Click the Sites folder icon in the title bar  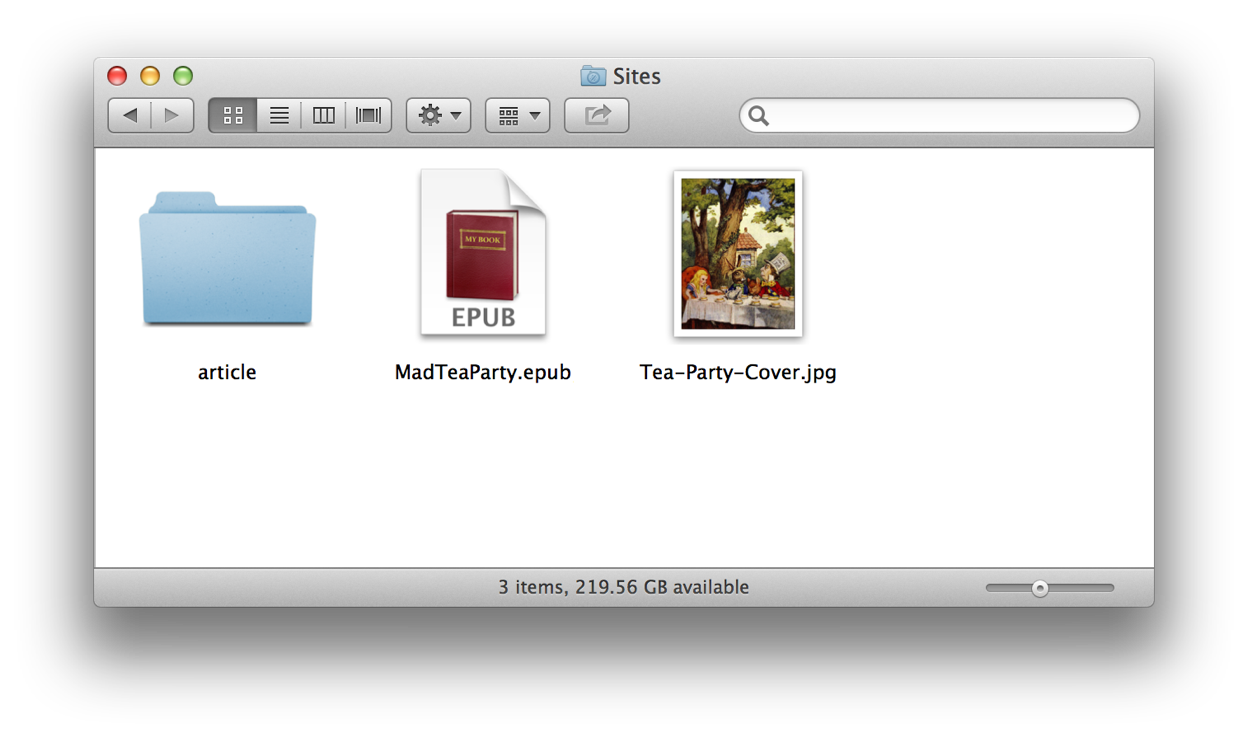593,75
